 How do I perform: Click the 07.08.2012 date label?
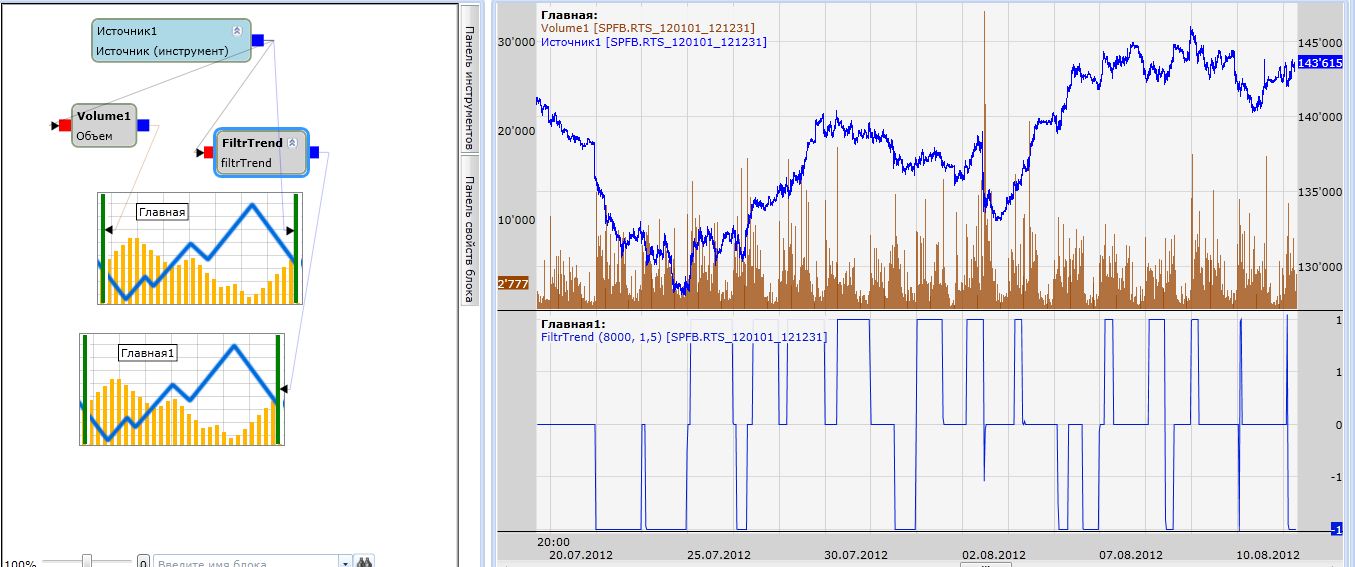(1132, 554)
